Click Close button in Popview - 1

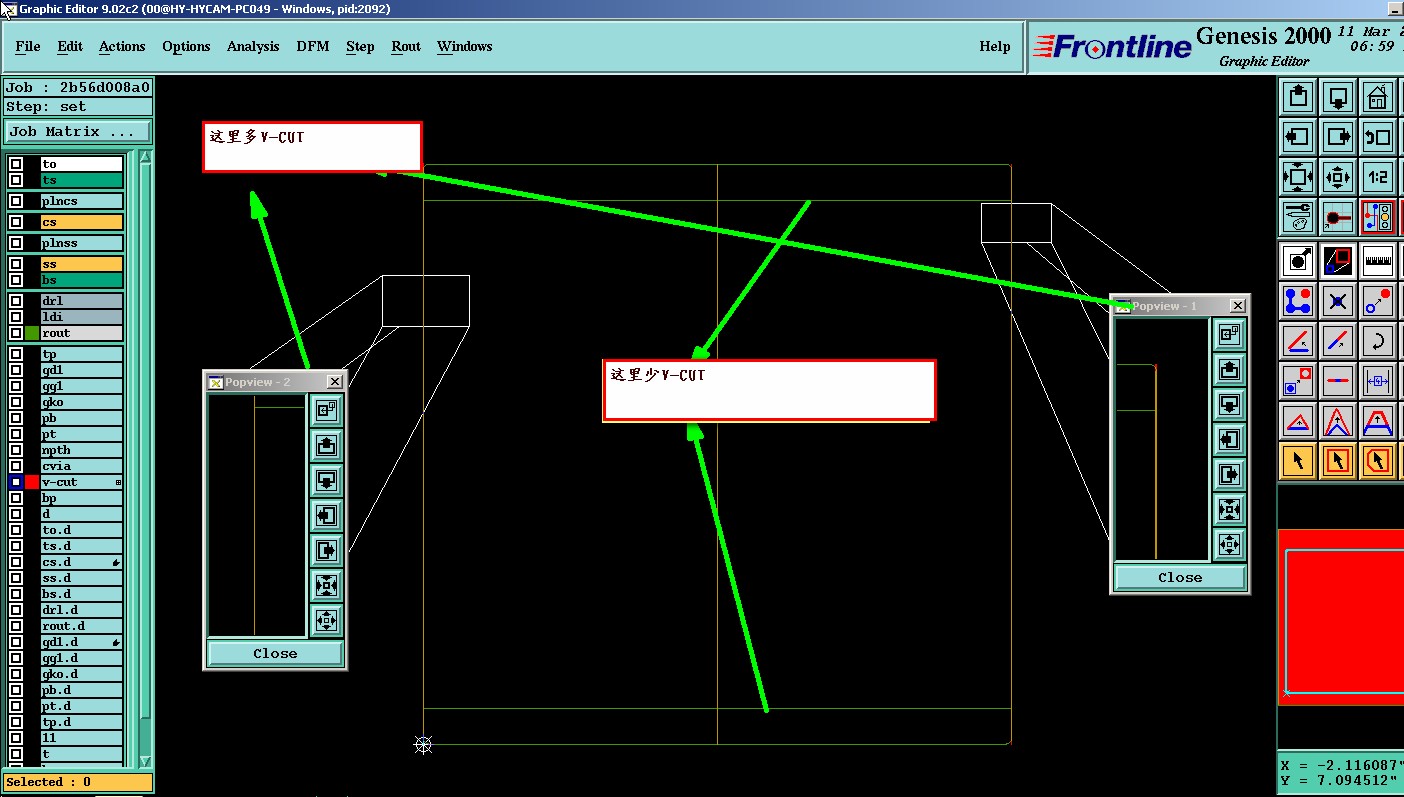coord(1180,577)
